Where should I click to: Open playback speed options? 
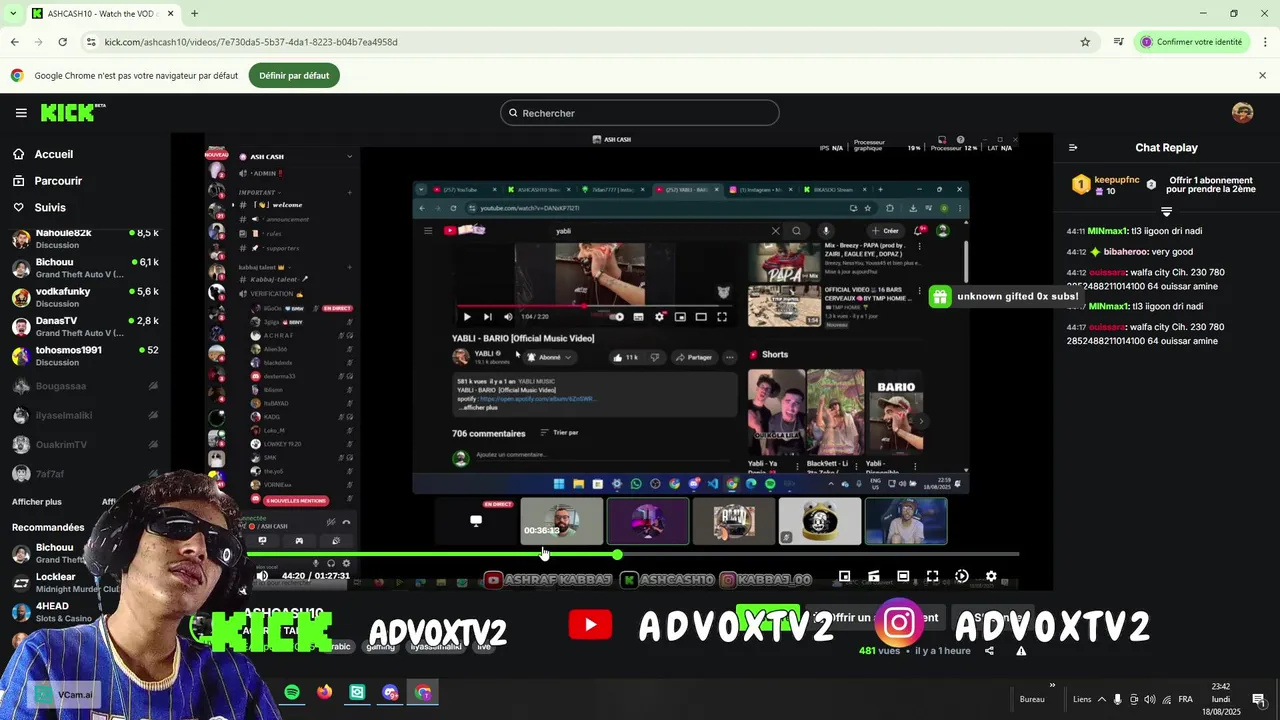[961, 576]
